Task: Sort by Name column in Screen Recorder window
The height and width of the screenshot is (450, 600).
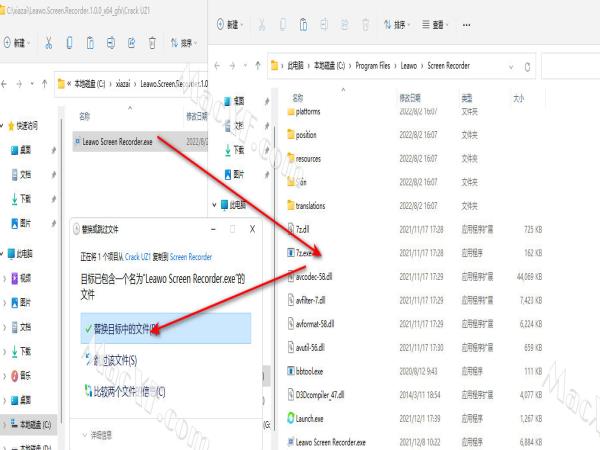Action: click(298, 98)
